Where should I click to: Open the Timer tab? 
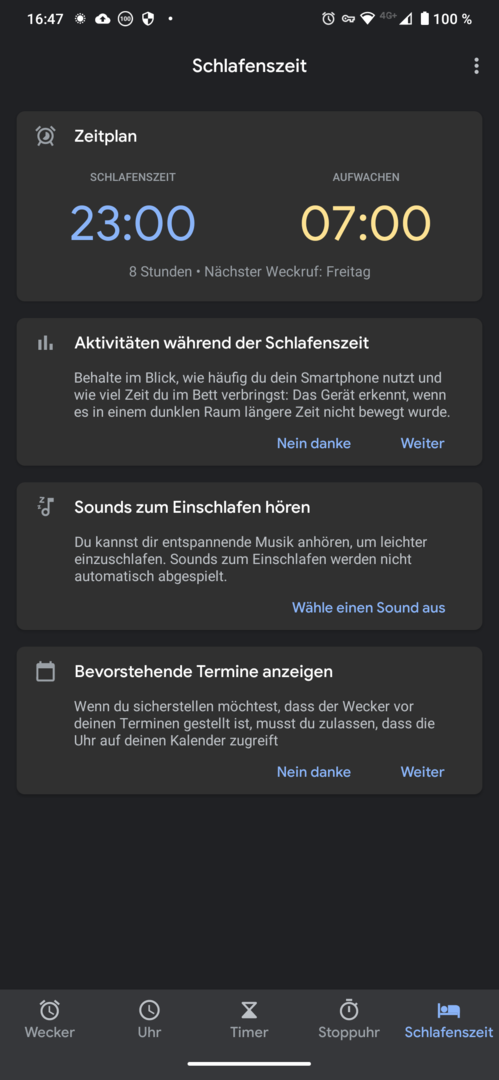249,1019
